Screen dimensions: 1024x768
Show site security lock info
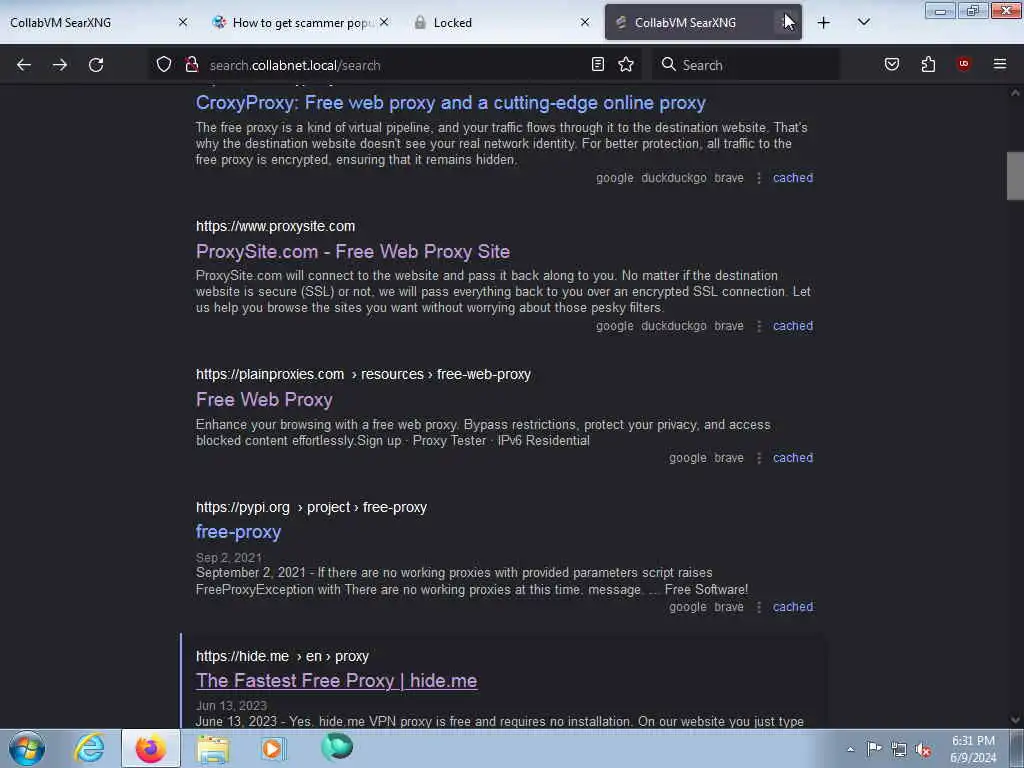[191, 65]
